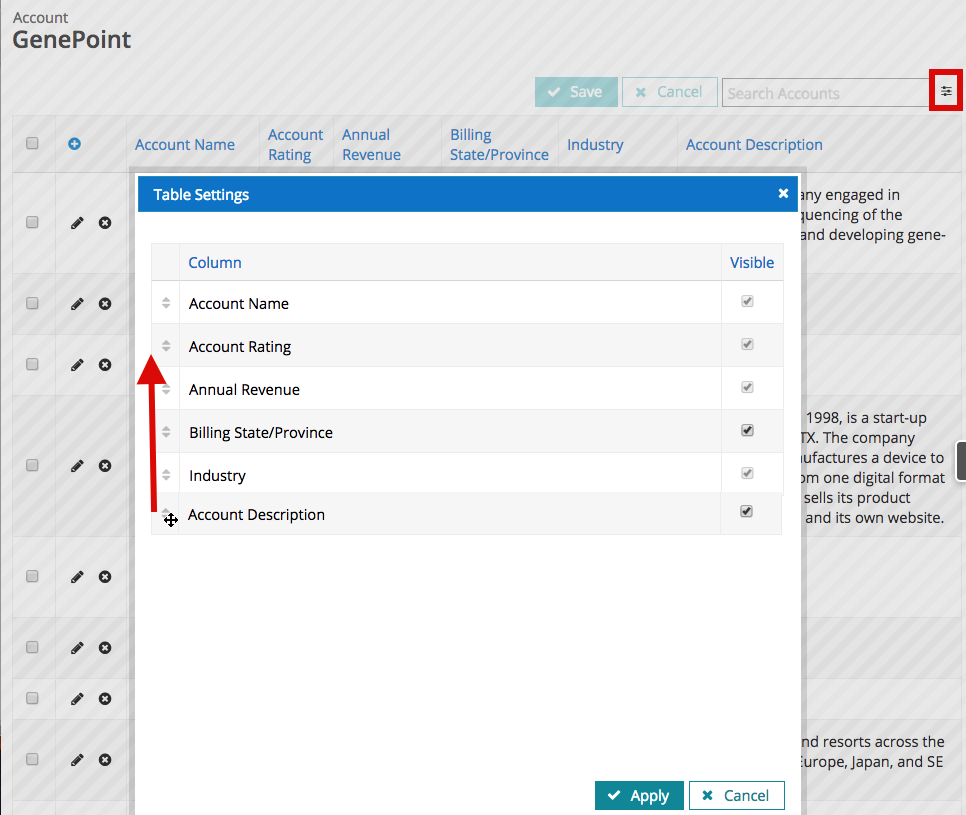Open table settings sliders icon
This screenshot has height=815, width=966.
tap(946, 92)
